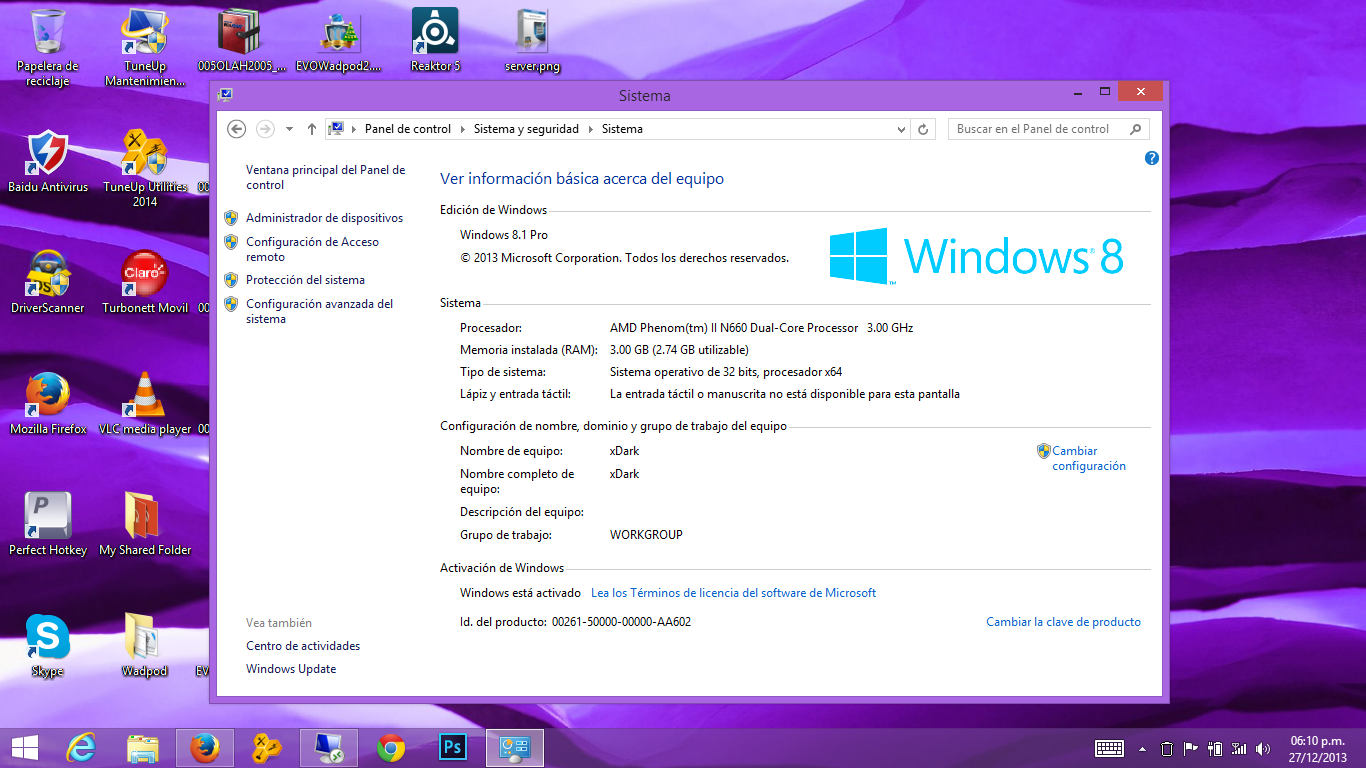
Task: Open Ventana principal del Panel de control
Action: pyautogui.click(x=326, y=177)
